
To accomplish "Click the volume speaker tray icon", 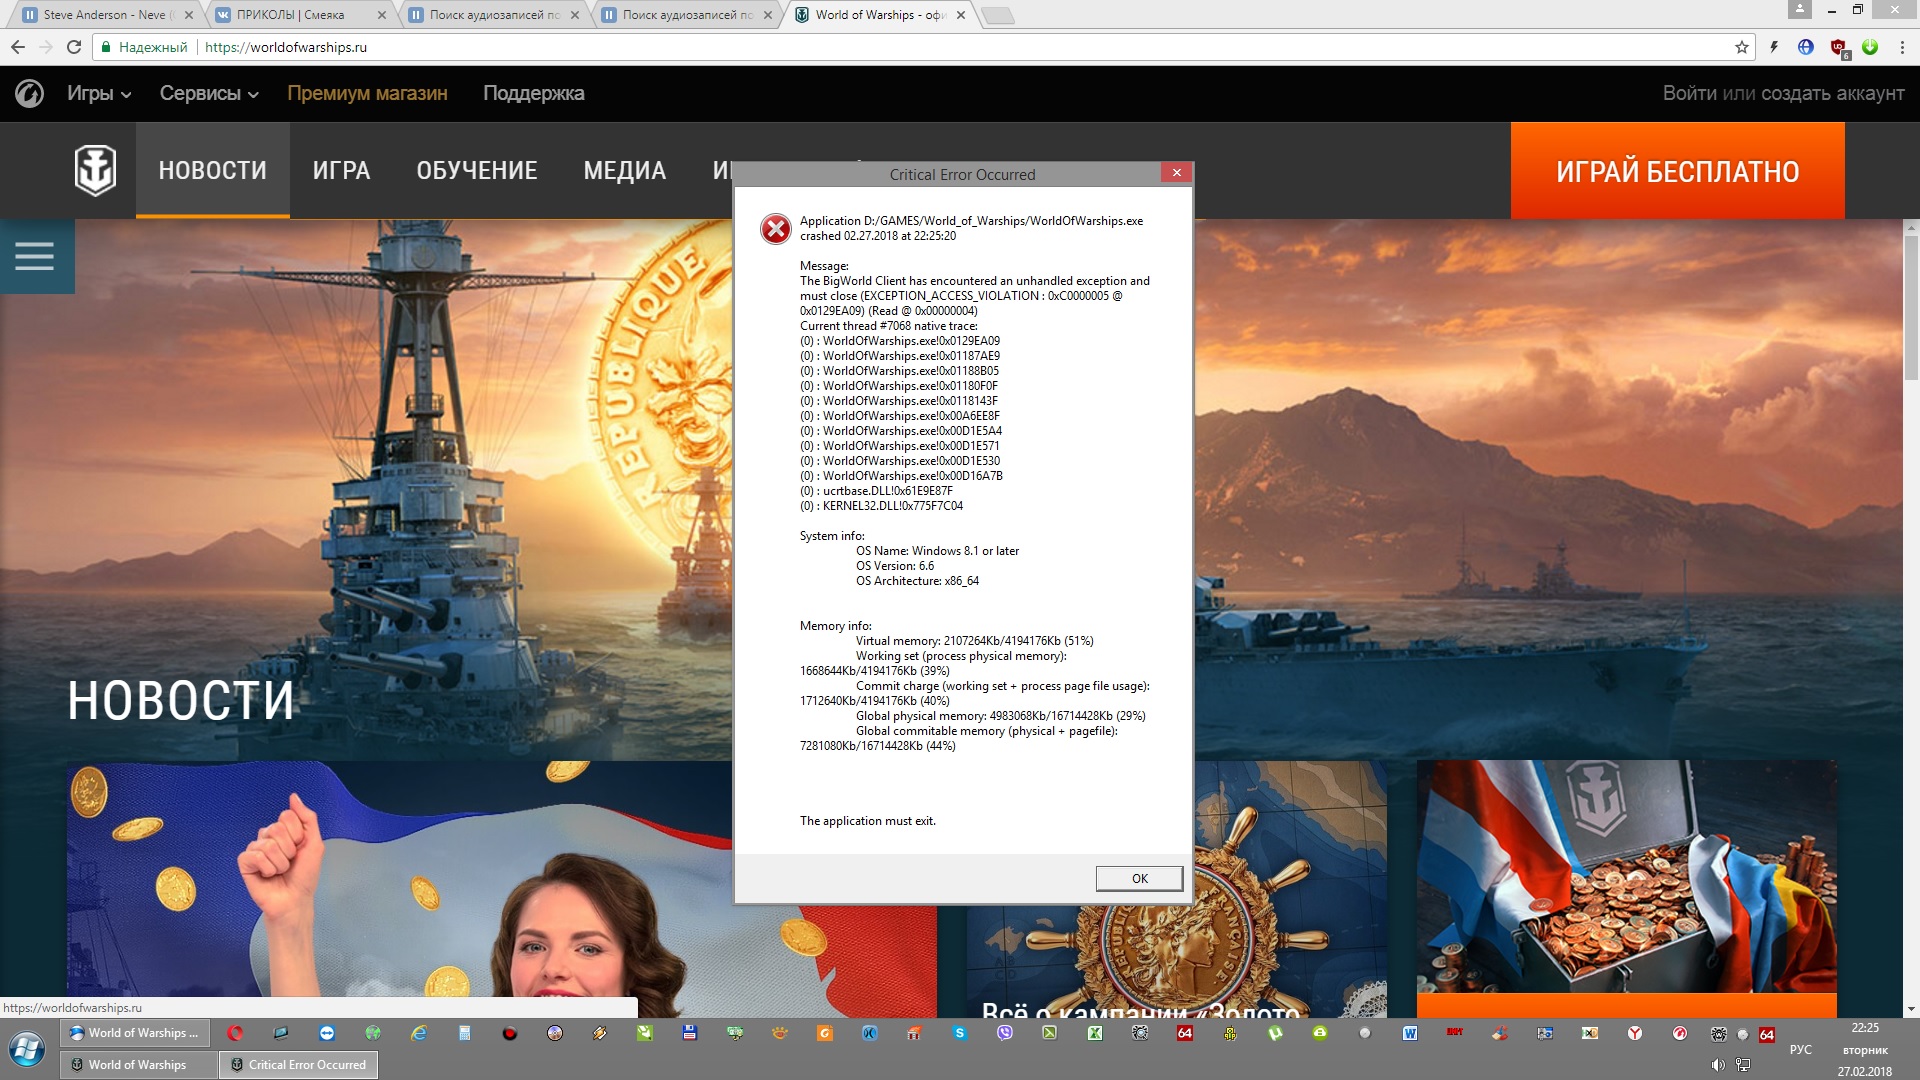I will [1718, 1065].
